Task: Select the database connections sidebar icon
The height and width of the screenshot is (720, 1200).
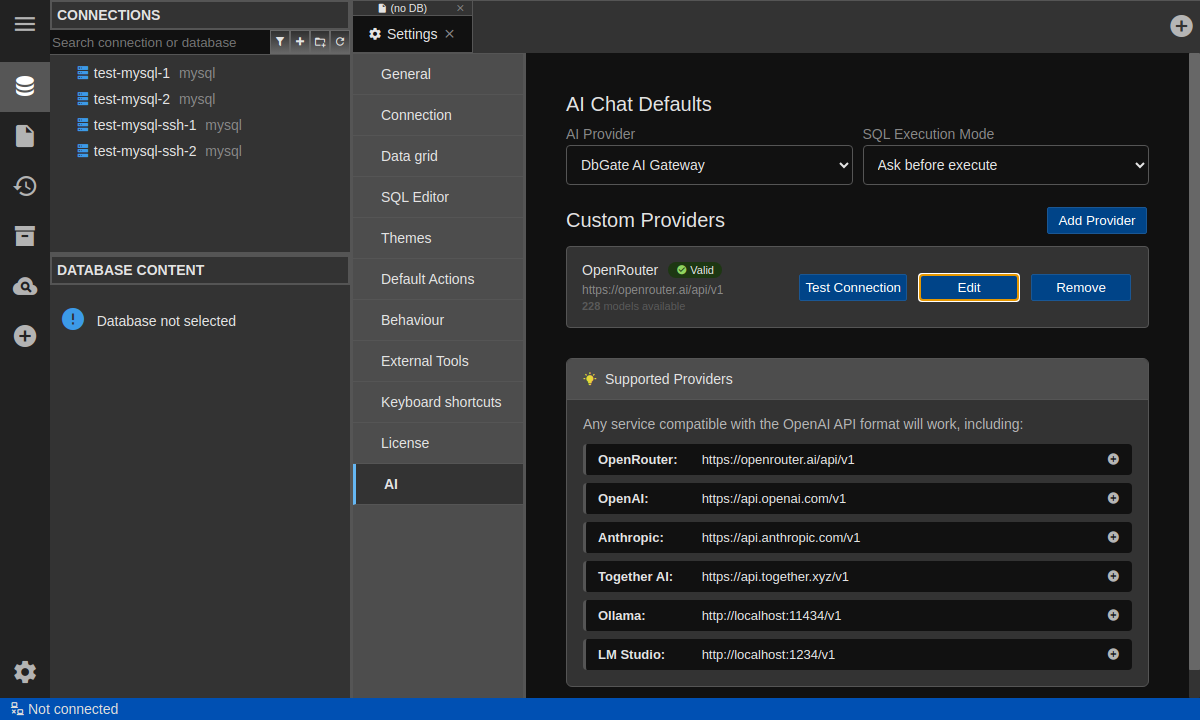Action: 25,86
